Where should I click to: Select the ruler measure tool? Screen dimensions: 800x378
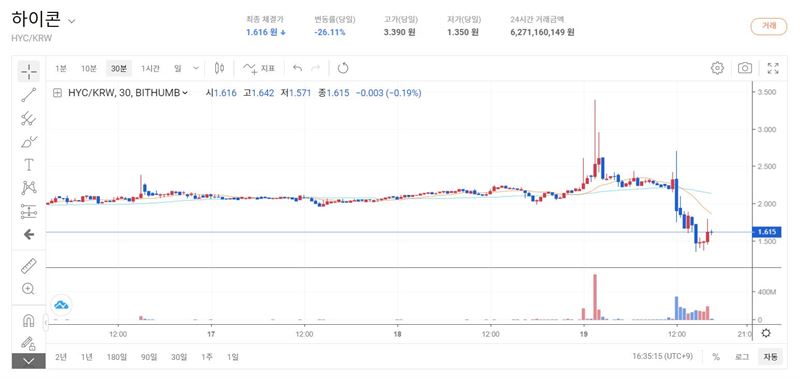(x=29, y=266)
